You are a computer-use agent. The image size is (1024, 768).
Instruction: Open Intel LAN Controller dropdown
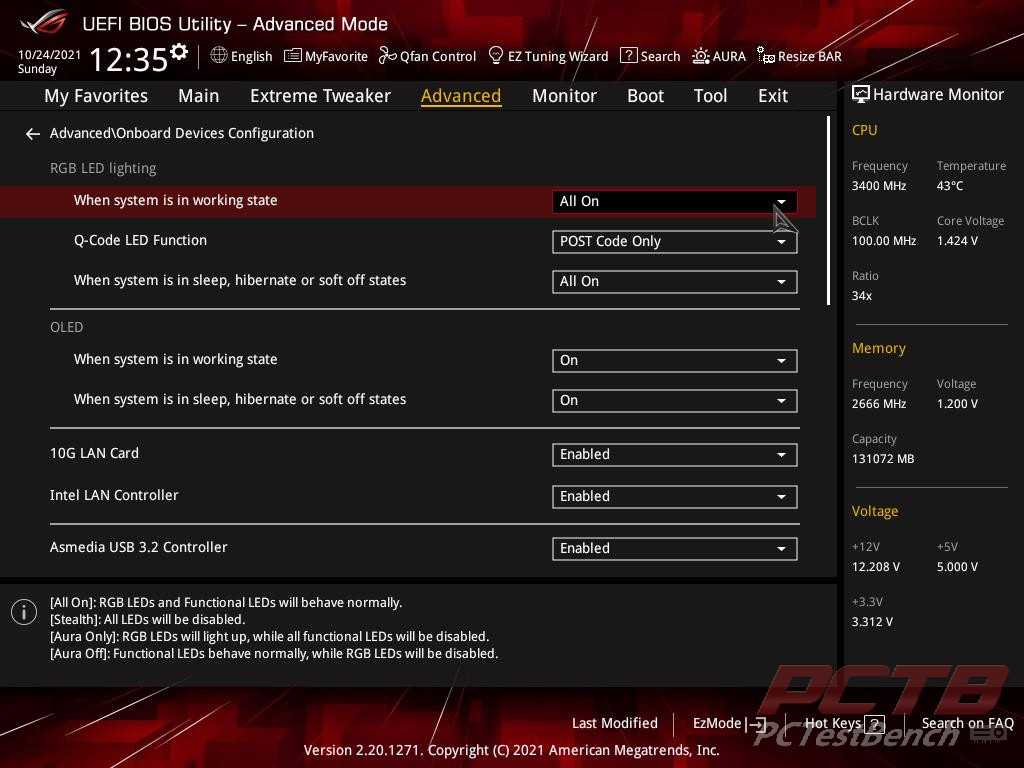click(x=675, y=496)
